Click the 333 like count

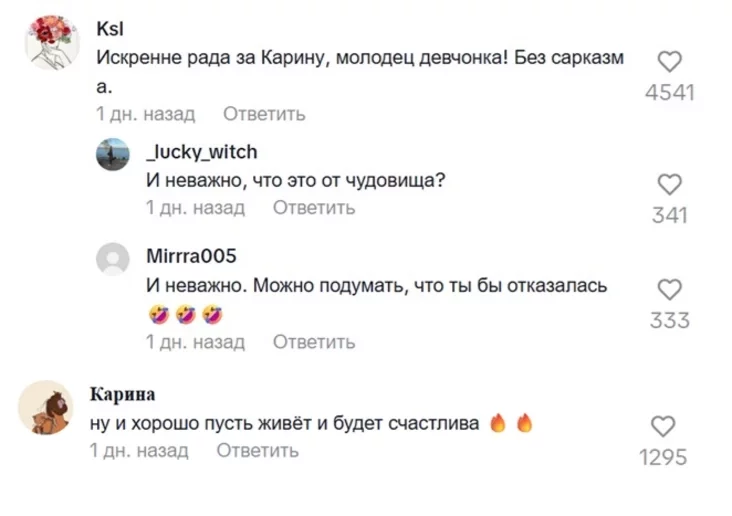(669, 320)
